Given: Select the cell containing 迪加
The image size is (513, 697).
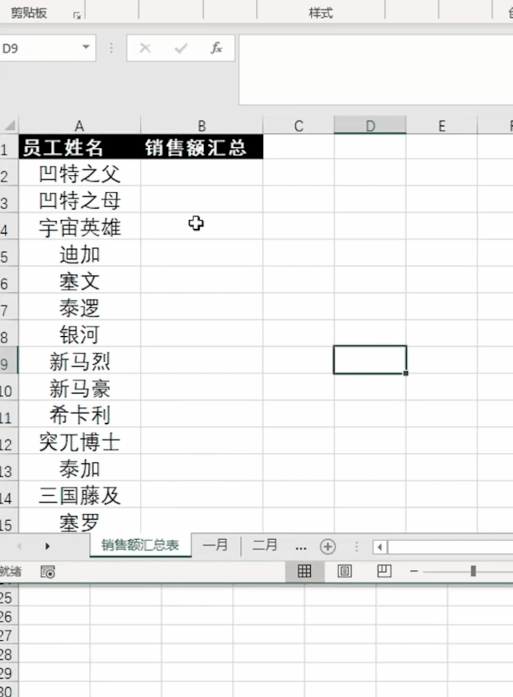Looking at the screenshot, I should (80, 254).
